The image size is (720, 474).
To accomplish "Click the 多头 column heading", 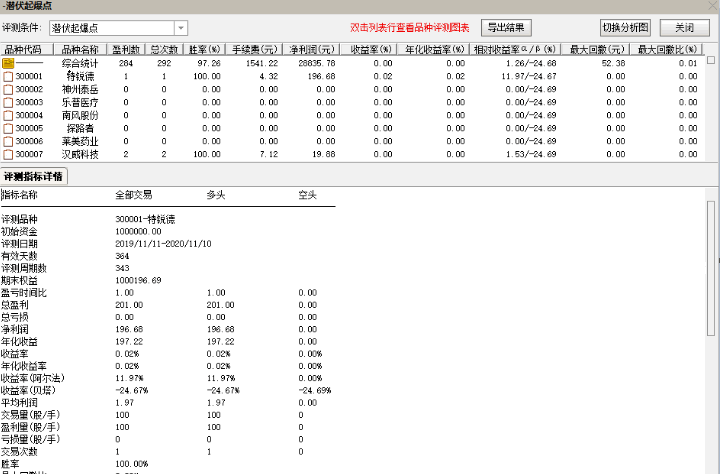I will [216, 195].
